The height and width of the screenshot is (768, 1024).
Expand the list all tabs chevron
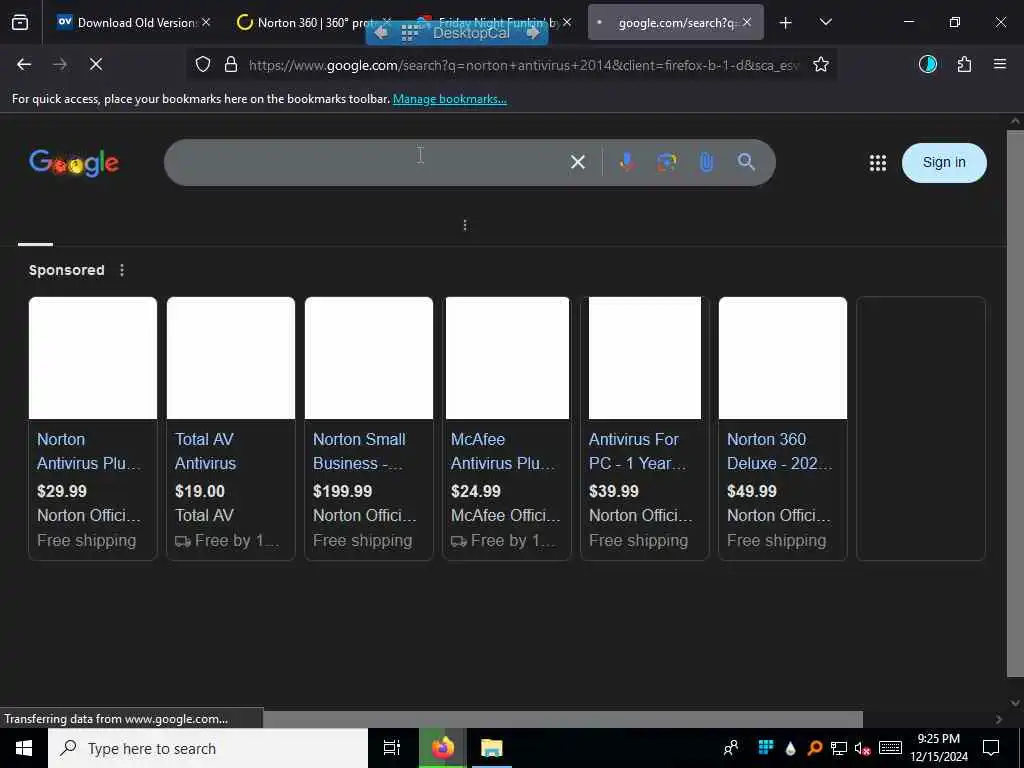click(x=825, y=22)
